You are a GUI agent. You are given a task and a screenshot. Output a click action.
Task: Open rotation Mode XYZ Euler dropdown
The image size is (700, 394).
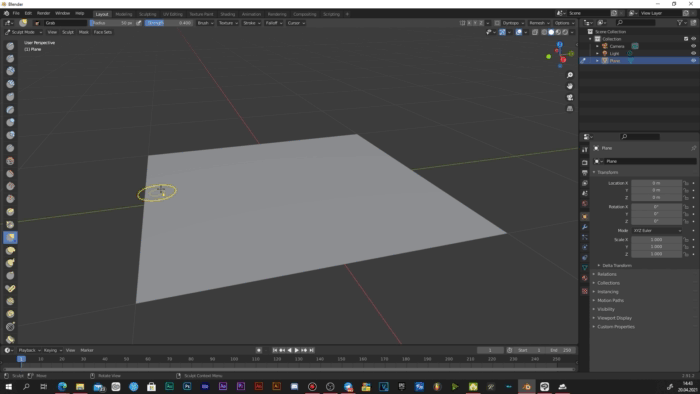(x=657, y=231)
